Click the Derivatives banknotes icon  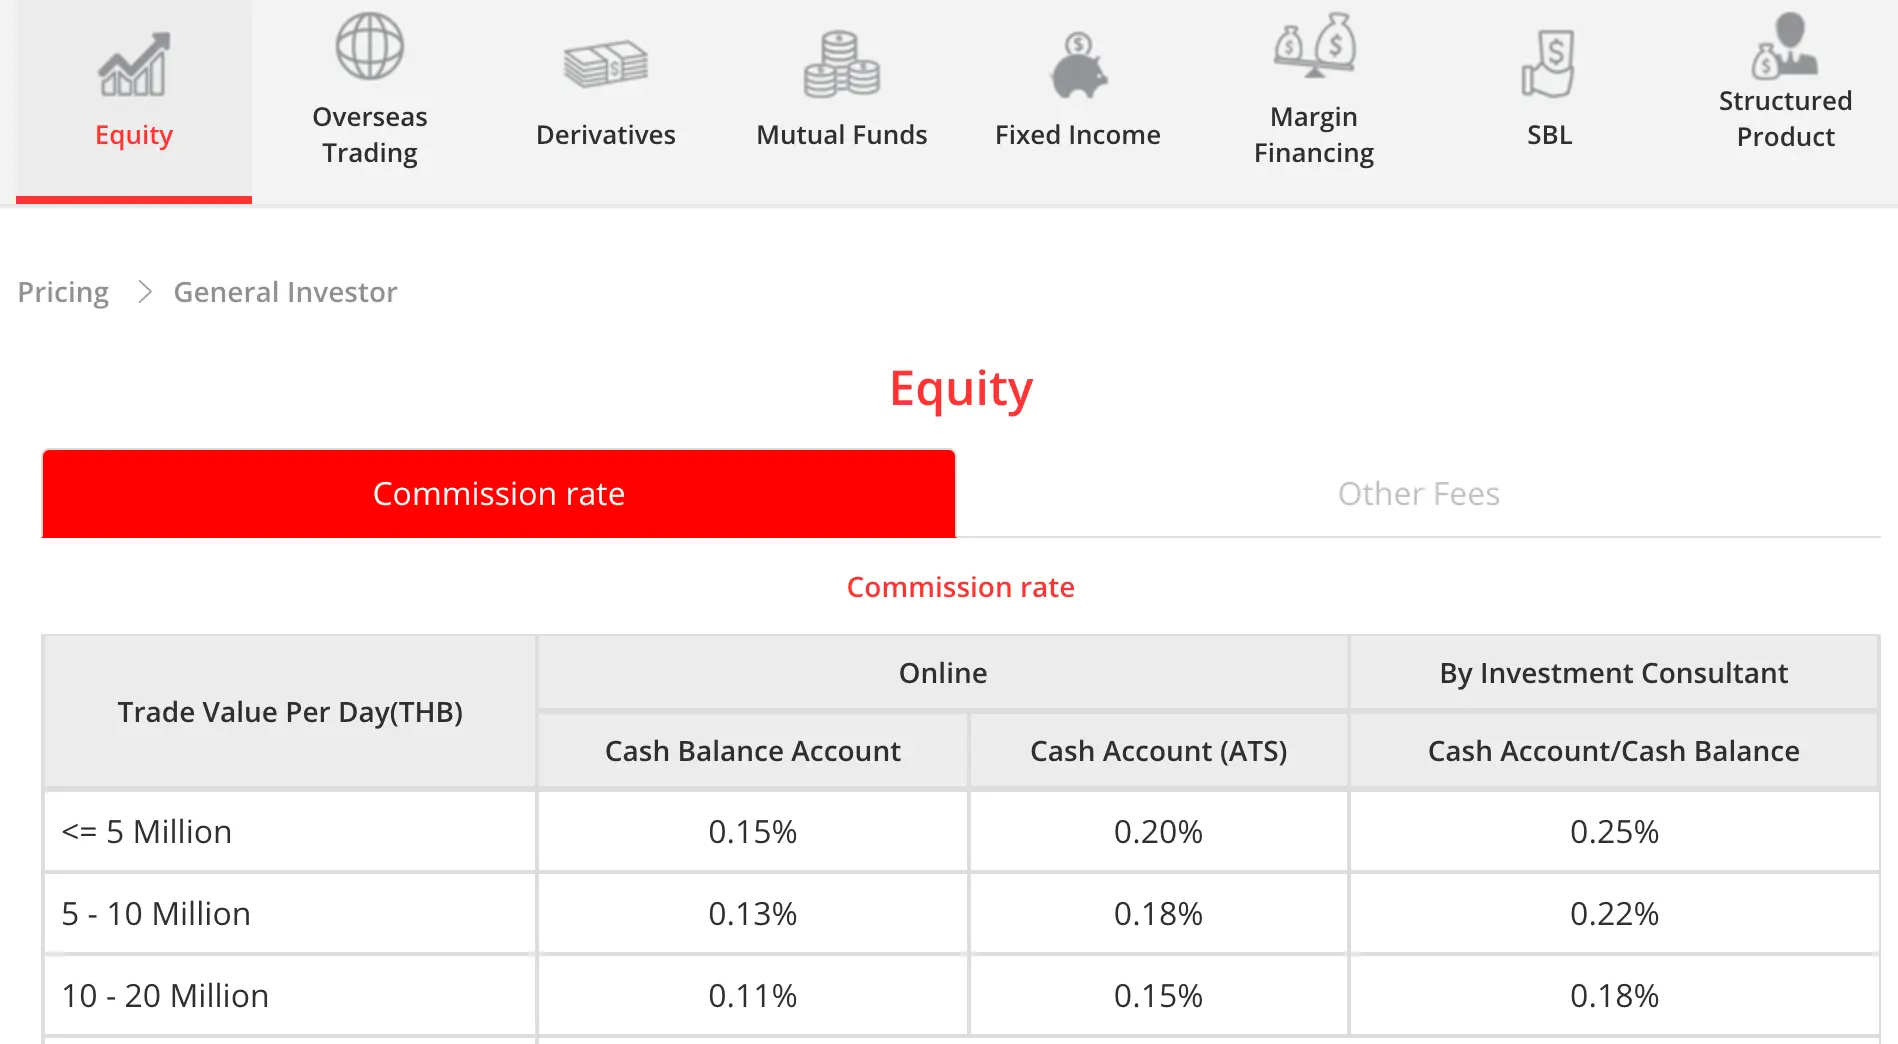605,65
